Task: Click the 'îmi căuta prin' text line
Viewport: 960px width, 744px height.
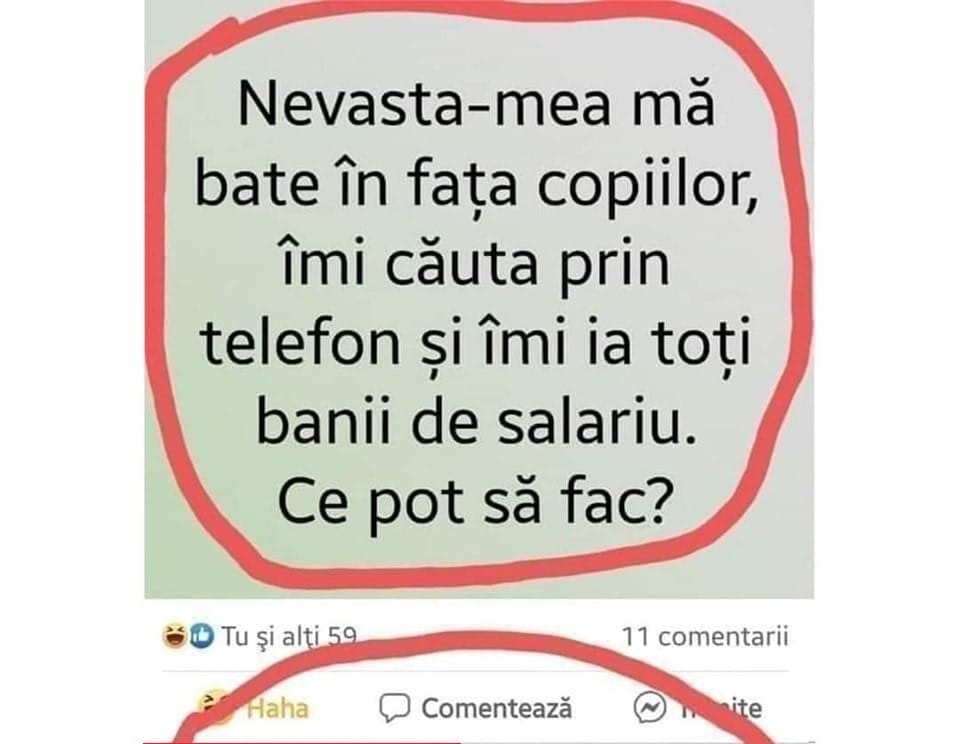Action: (475, 264)
